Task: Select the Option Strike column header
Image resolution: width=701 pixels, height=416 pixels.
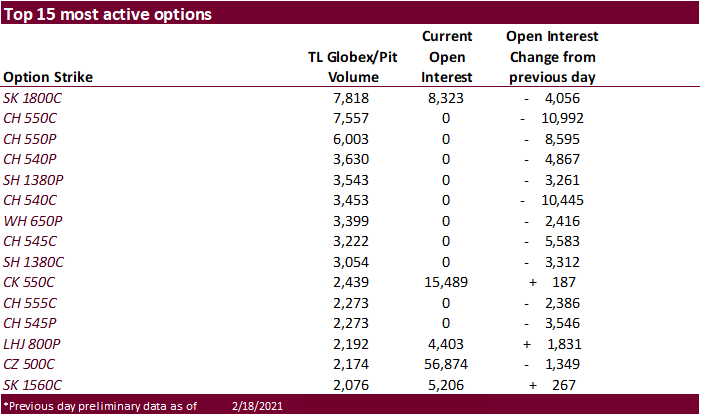Action: coord(48,78)
